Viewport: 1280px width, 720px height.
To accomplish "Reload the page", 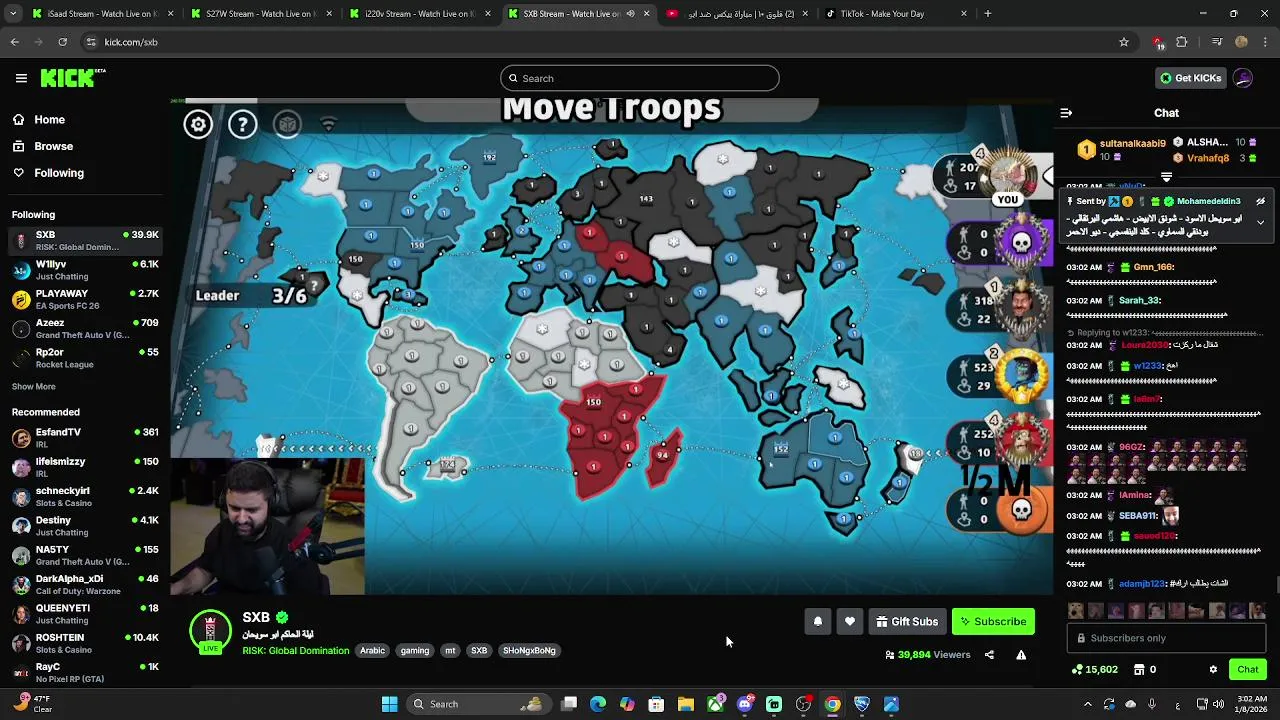I will coord(62,42).
